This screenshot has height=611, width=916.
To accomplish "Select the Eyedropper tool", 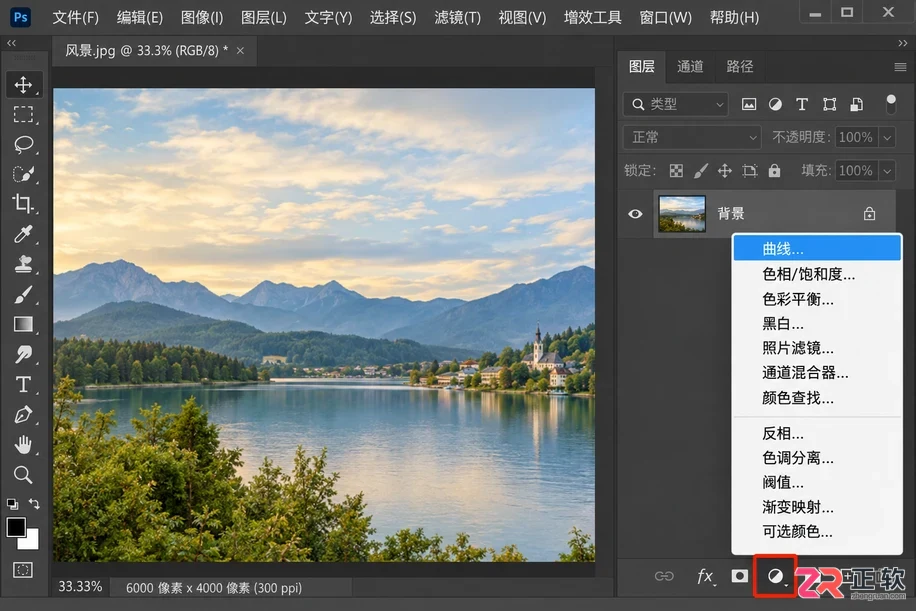I will 23,234.
